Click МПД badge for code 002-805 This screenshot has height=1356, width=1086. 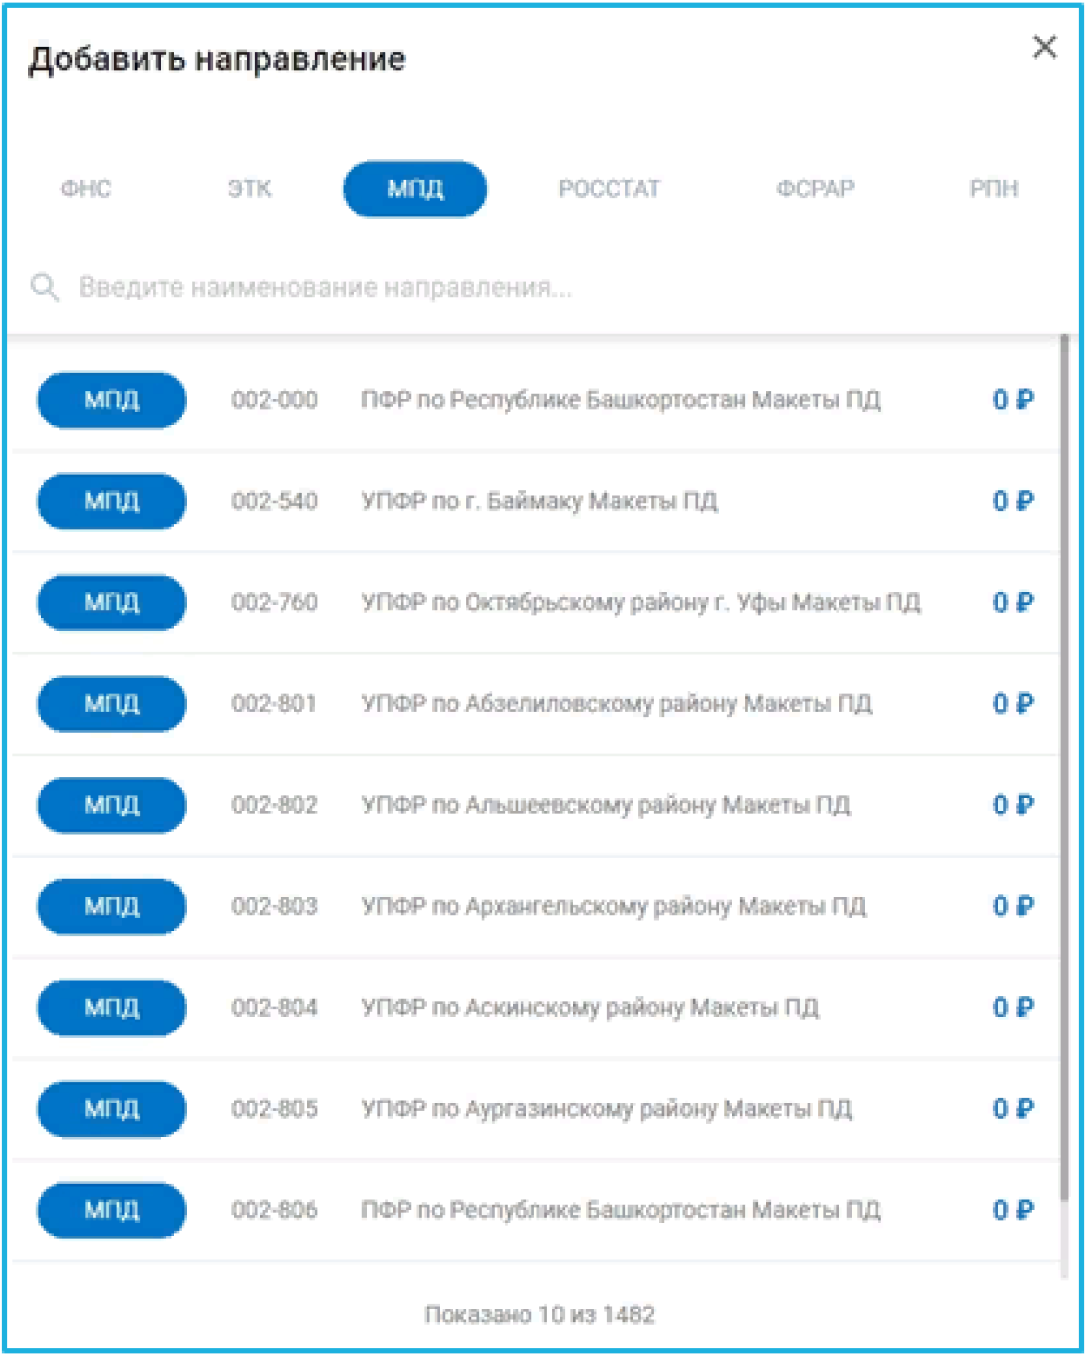112,1109
